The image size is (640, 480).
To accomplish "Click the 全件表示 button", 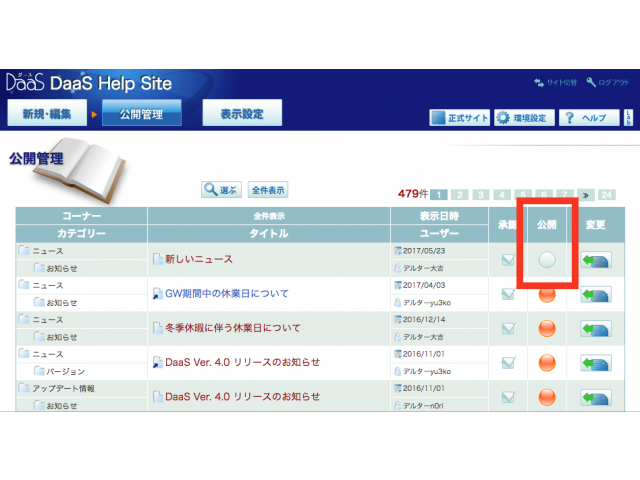I will pyautogui.click(x=268, y=189).
